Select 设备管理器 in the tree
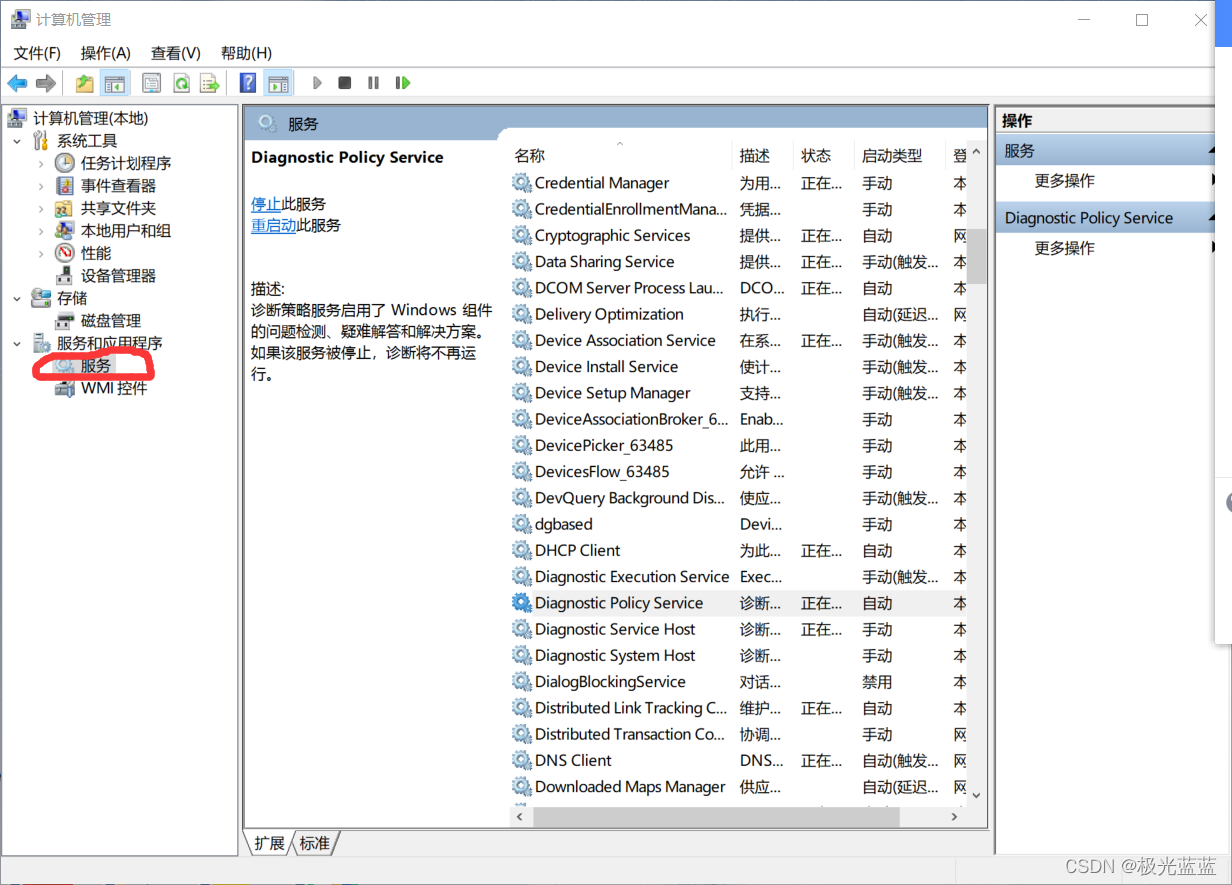 [x=118, y=276]
